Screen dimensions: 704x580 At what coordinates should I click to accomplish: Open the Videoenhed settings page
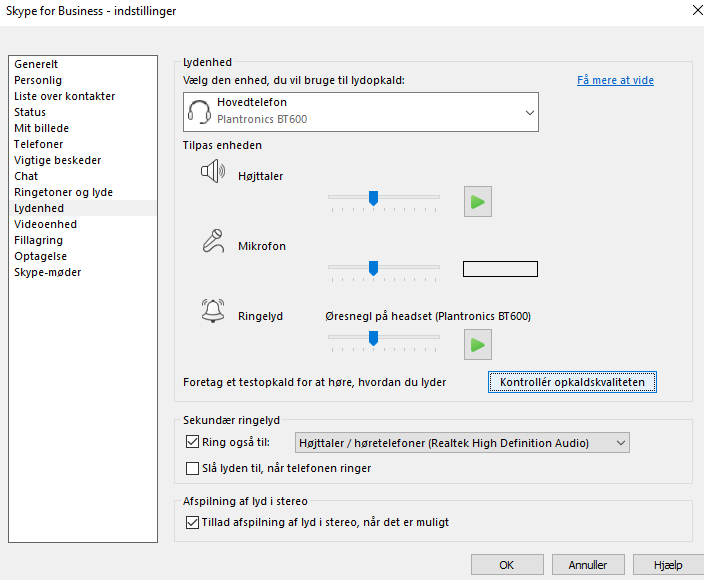45,224
